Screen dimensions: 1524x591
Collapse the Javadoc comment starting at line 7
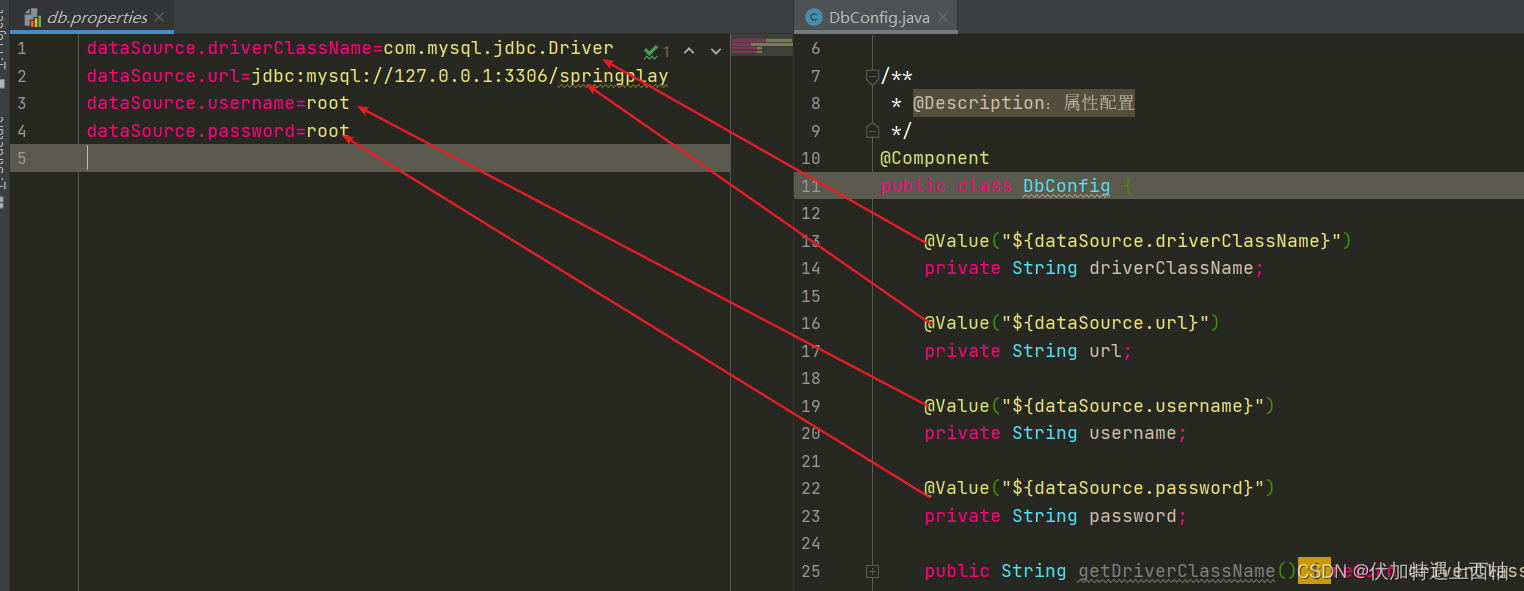[x=872, y=76]
